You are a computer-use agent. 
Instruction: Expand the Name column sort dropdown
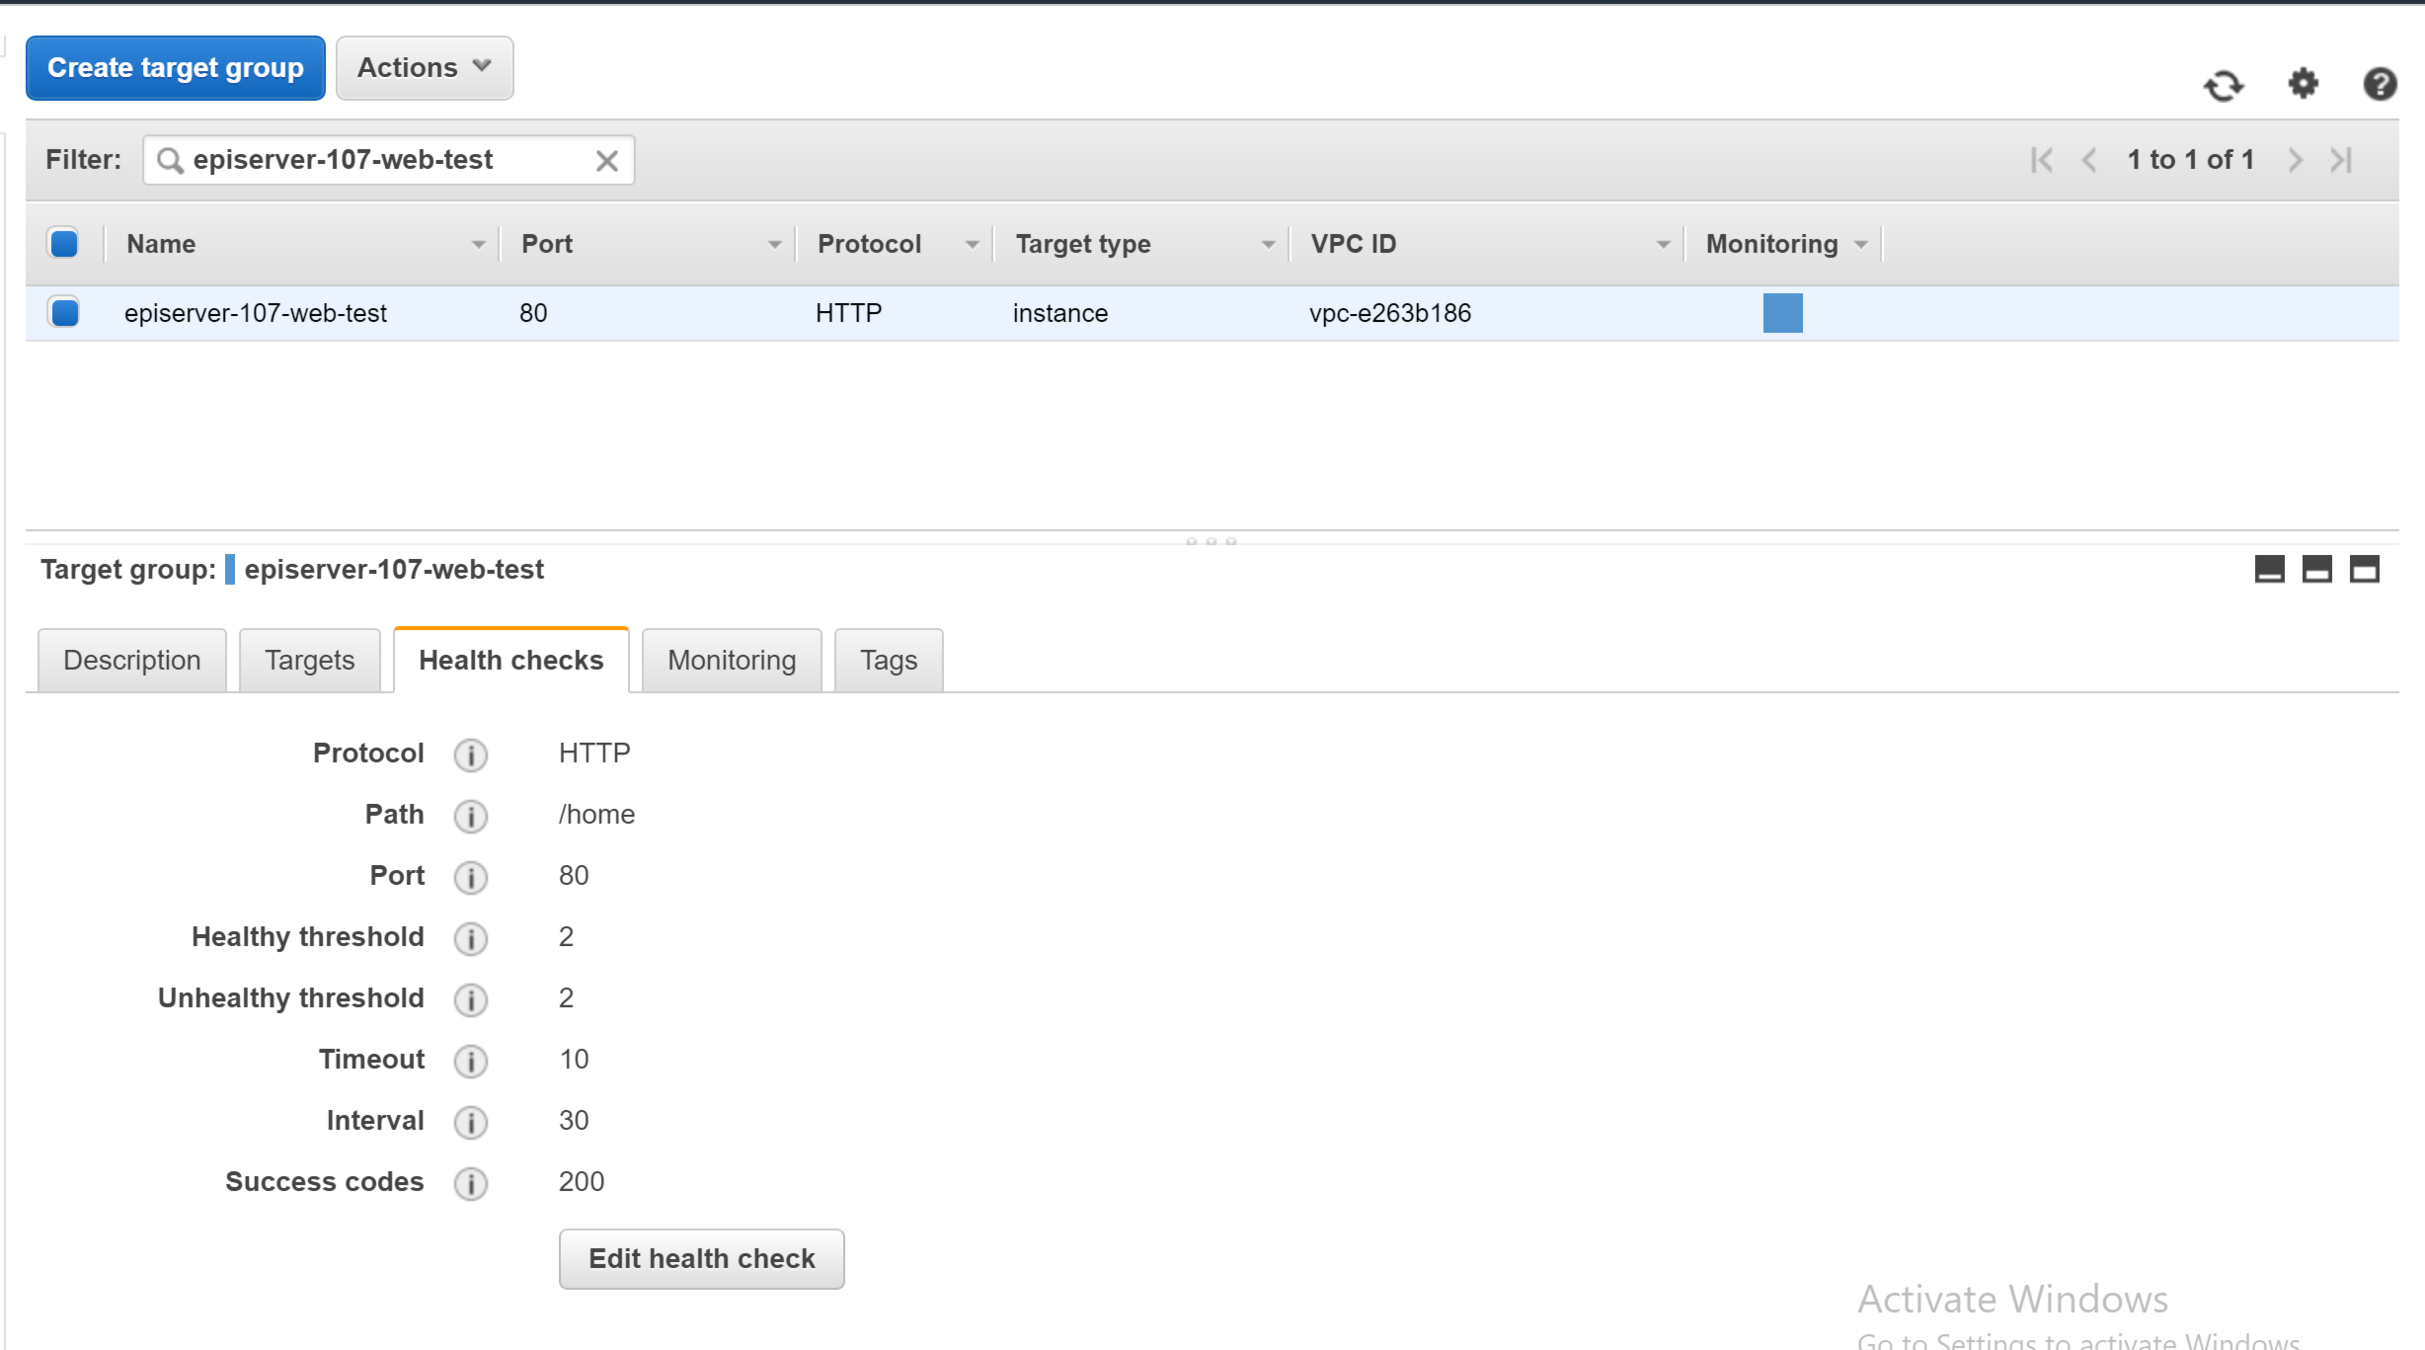478,245
